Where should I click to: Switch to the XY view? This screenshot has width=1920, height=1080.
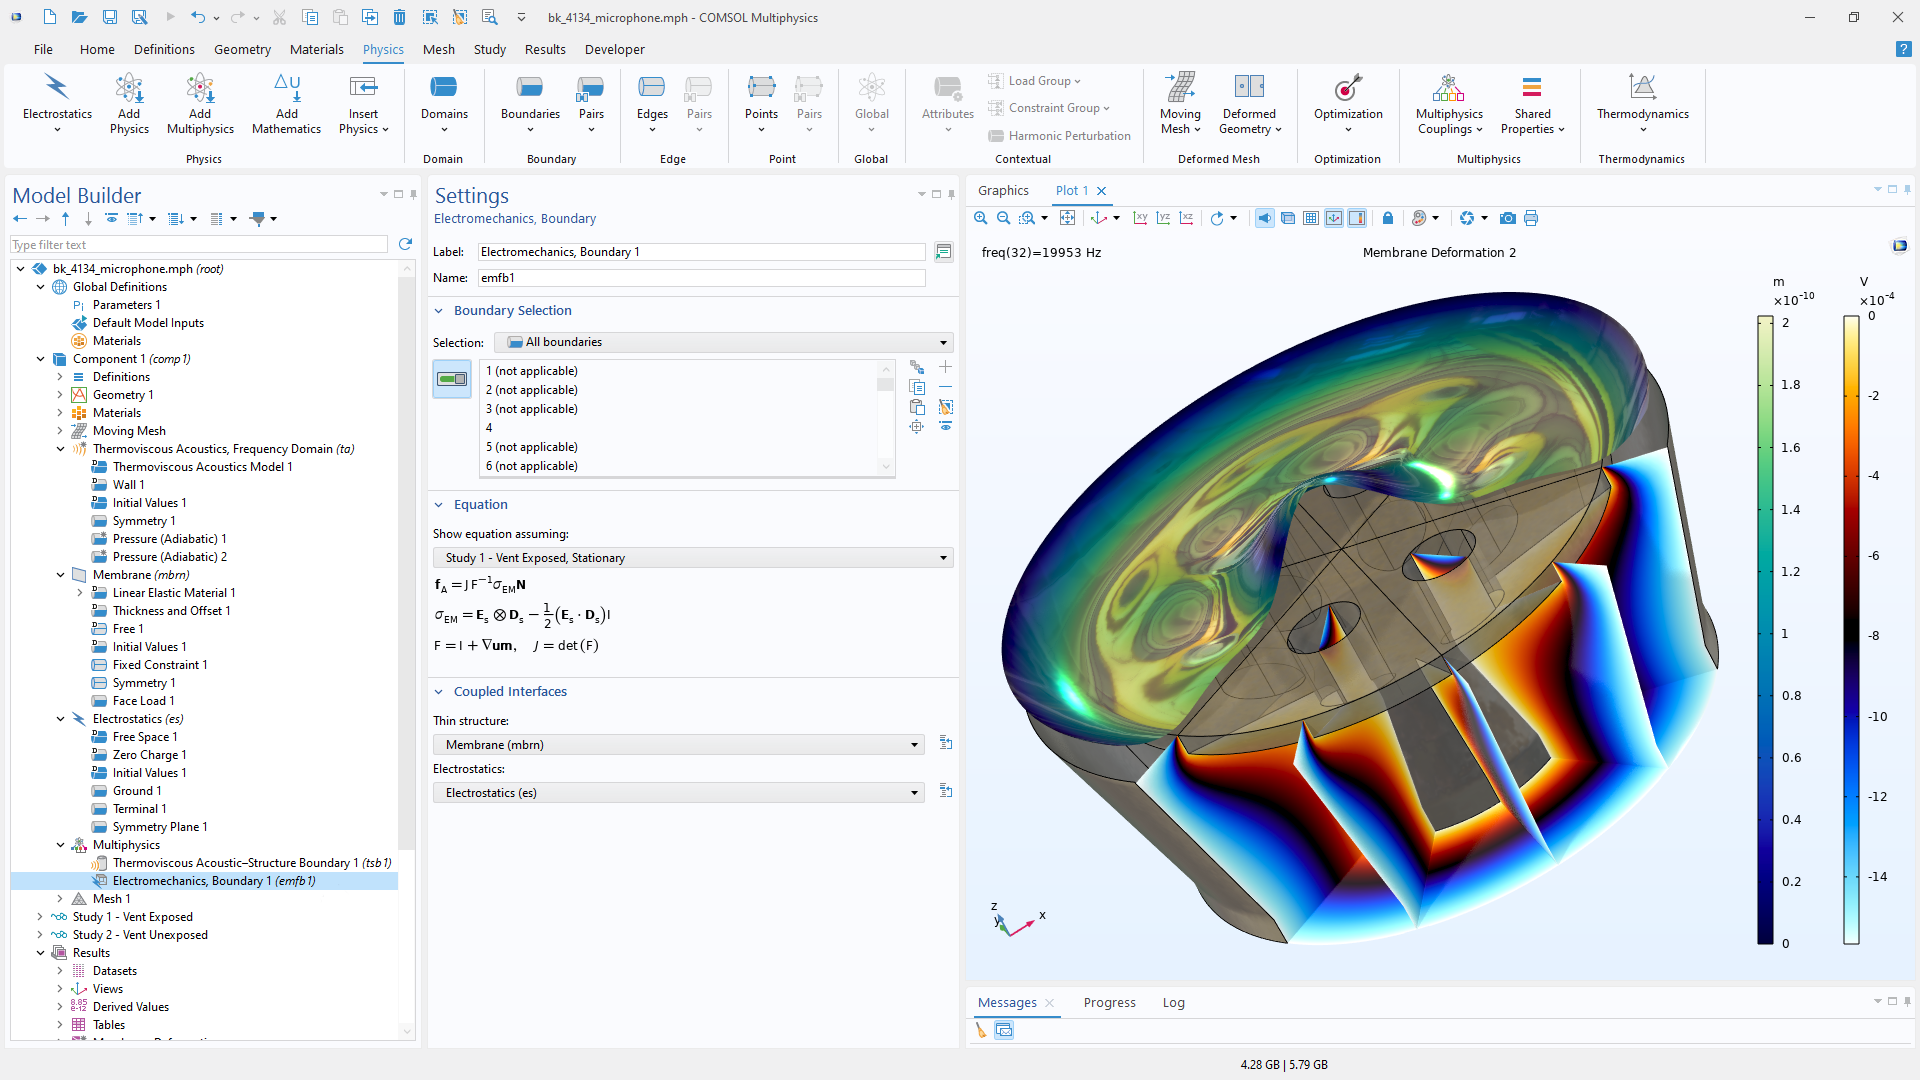1140,218
